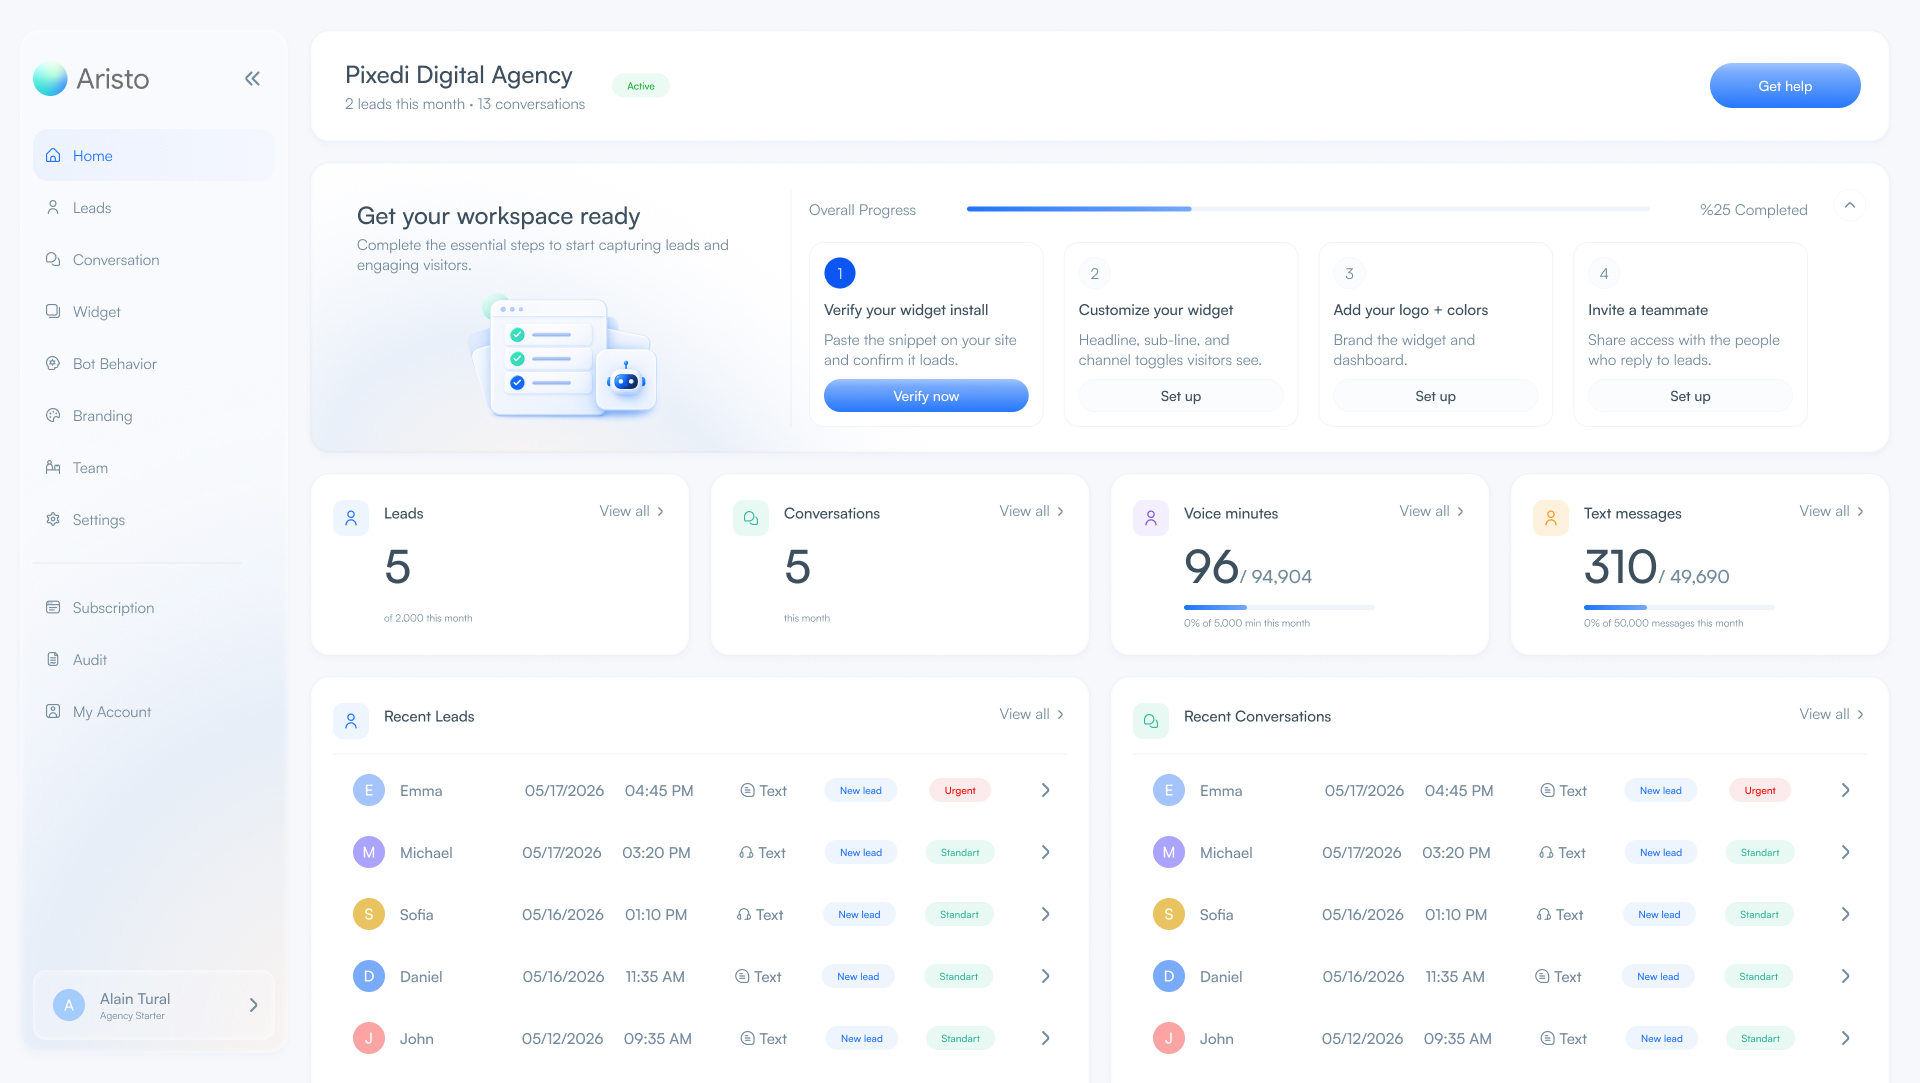1920x1083 pixels.
Task: Open Emma's lead row chevron in Recent Leads
Action: click(1045, 791)
